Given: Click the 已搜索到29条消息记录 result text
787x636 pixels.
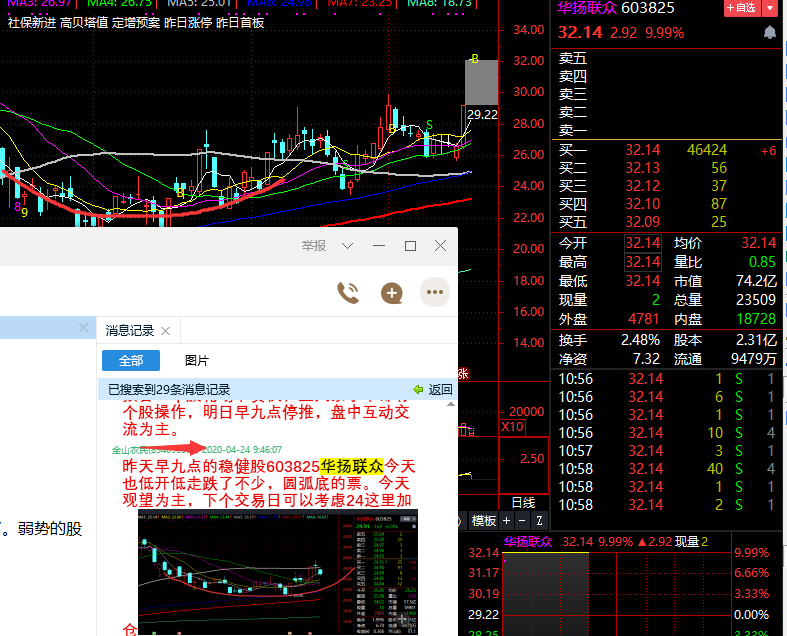Looking at the screenshot, I should (x=169, y=390).
